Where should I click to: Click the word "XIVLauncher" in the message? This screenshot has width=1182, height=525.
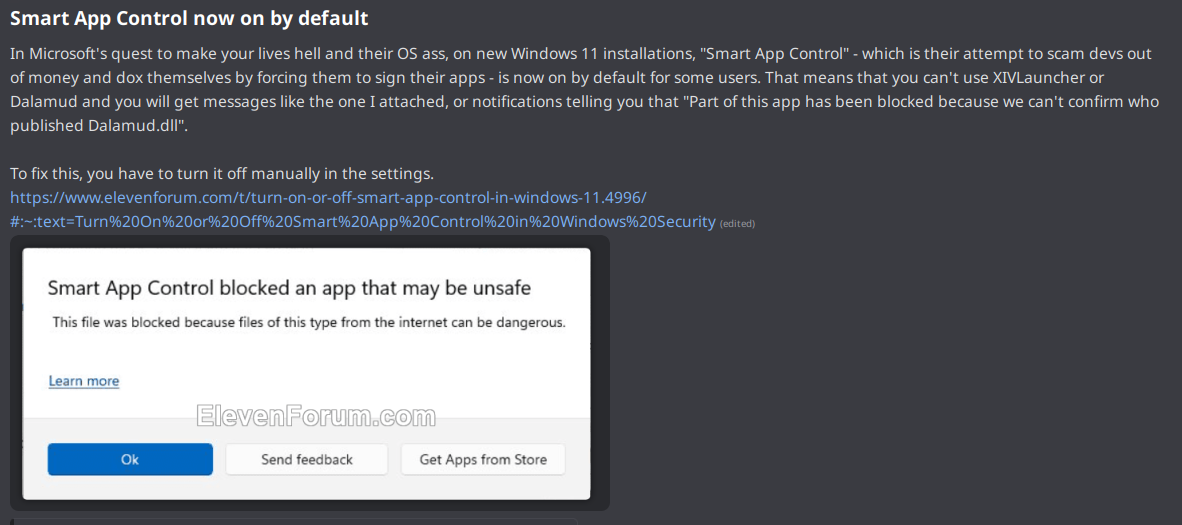[1054, 76]
